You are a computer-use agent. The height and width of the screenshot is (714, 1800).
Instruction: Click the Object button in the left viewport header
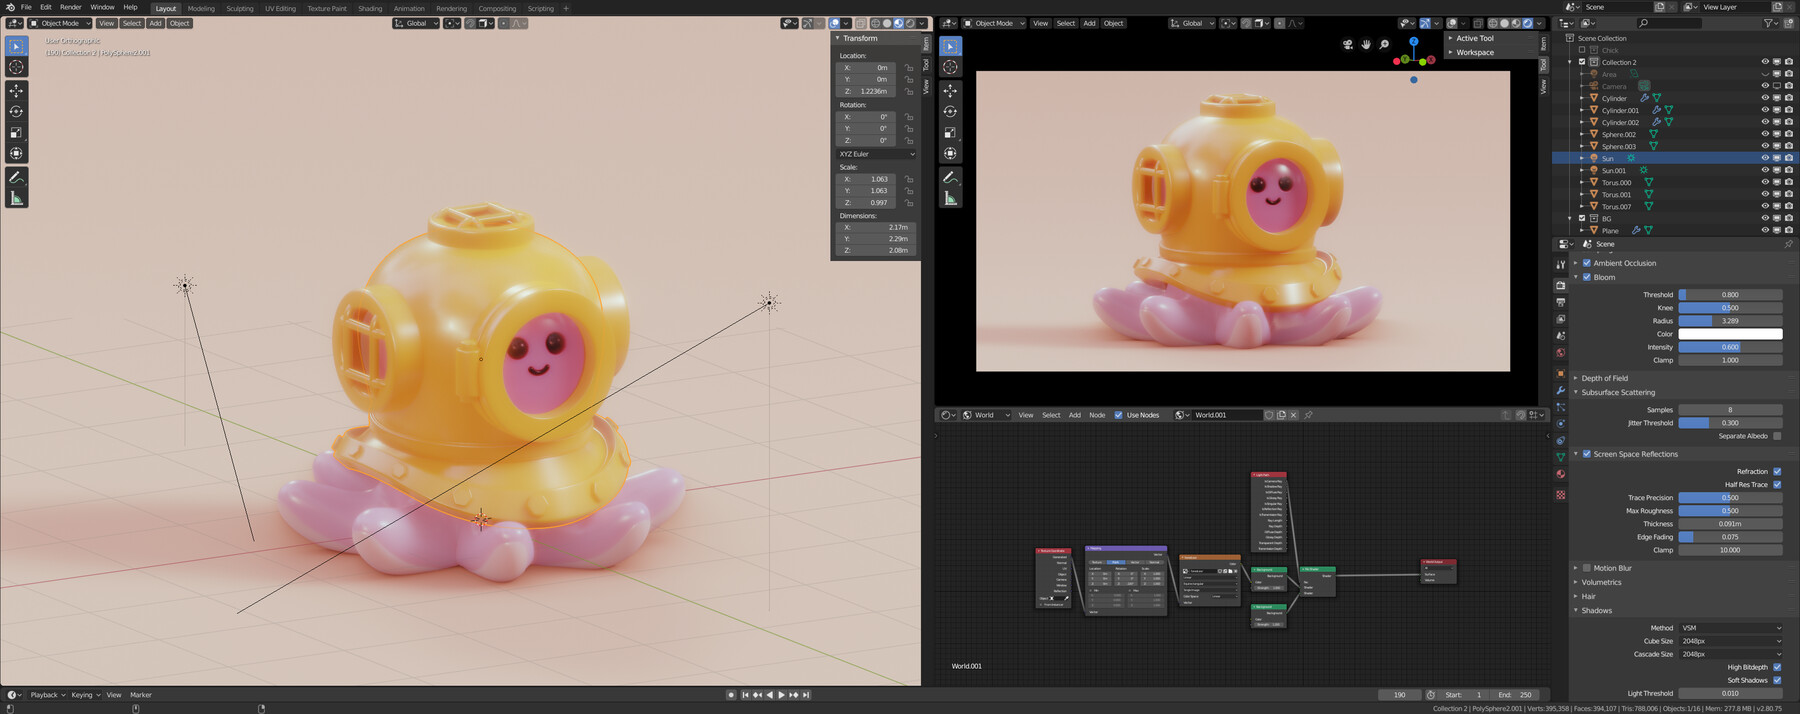(x=180, y=23)
